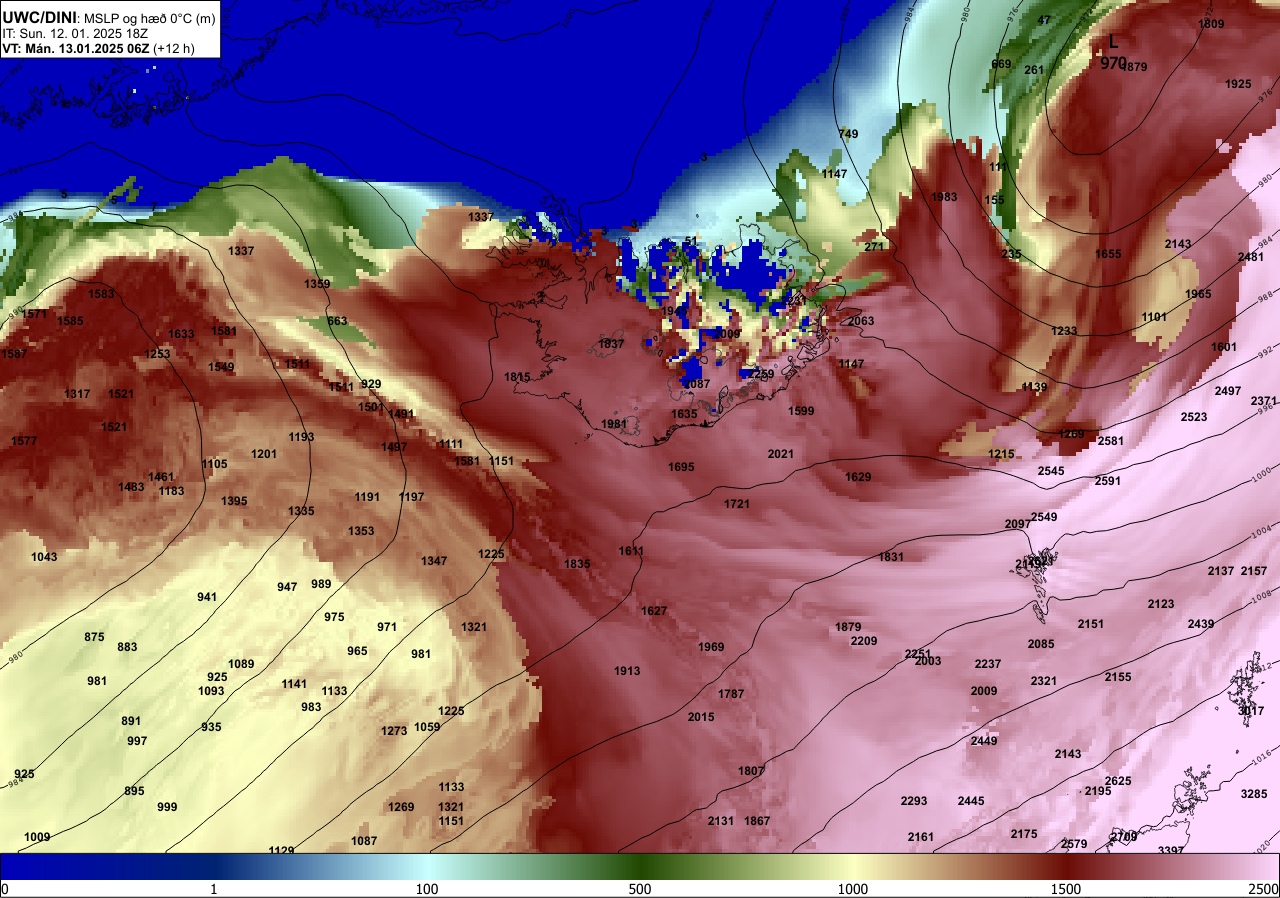The image size is (1280, 898).
Task: Click the value 1273
Action: [x=394, y=731]
